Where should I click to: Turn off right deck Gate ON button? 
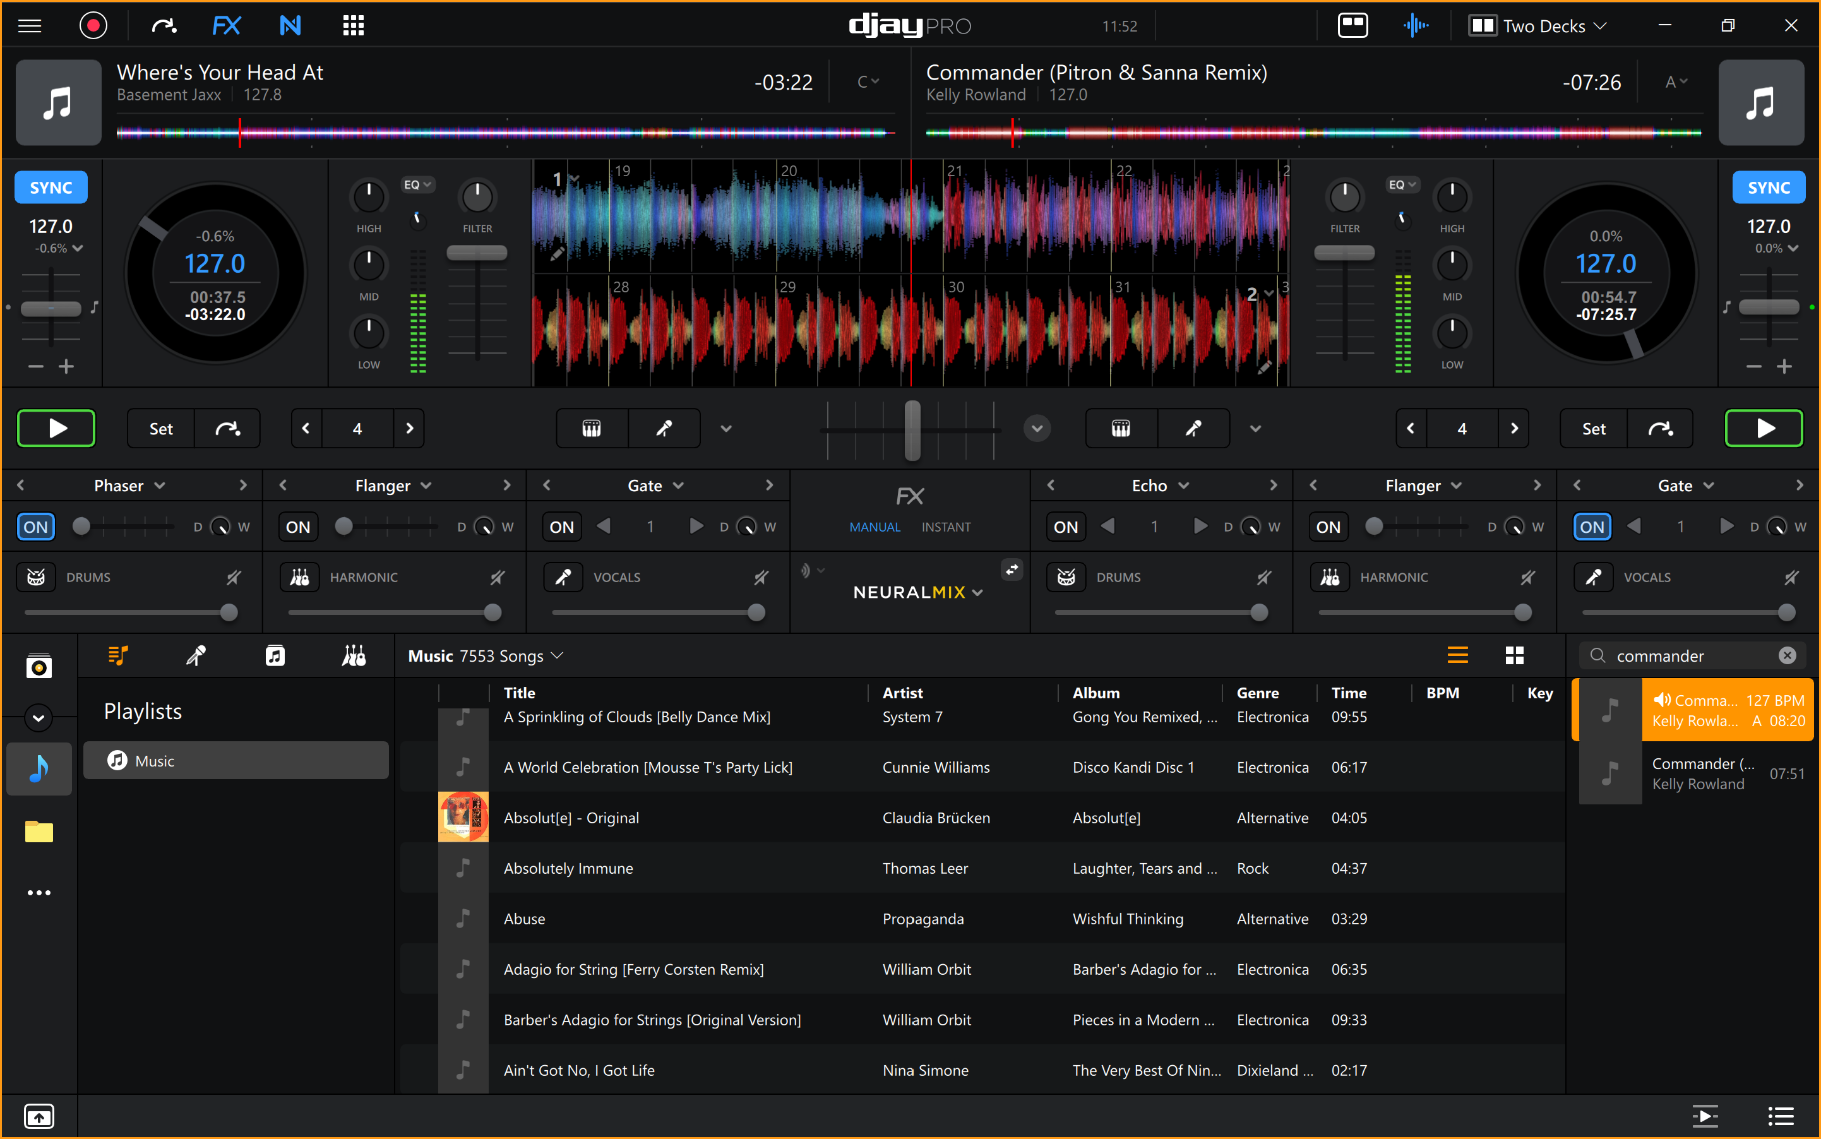1593,527
